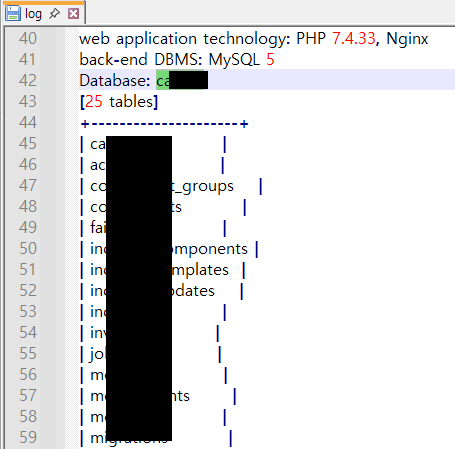Pin the log tab

(54, 14)
